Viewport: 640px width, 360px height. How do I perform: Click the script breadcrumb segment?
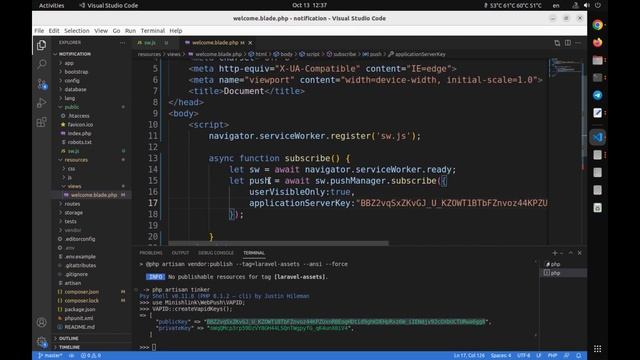[x=309, y=54]
